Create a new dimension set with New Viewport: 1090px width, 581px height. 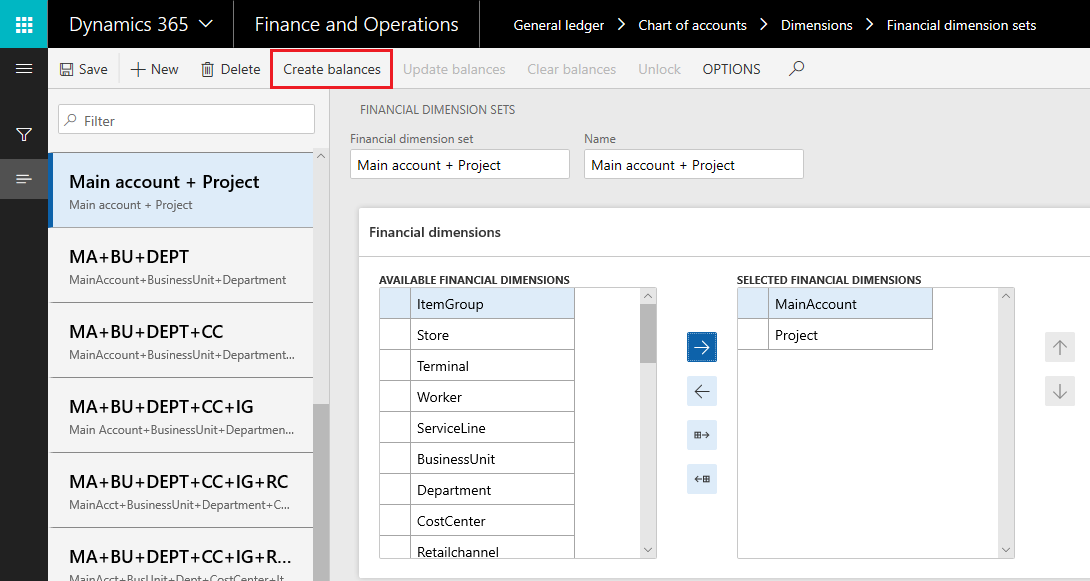154,69
